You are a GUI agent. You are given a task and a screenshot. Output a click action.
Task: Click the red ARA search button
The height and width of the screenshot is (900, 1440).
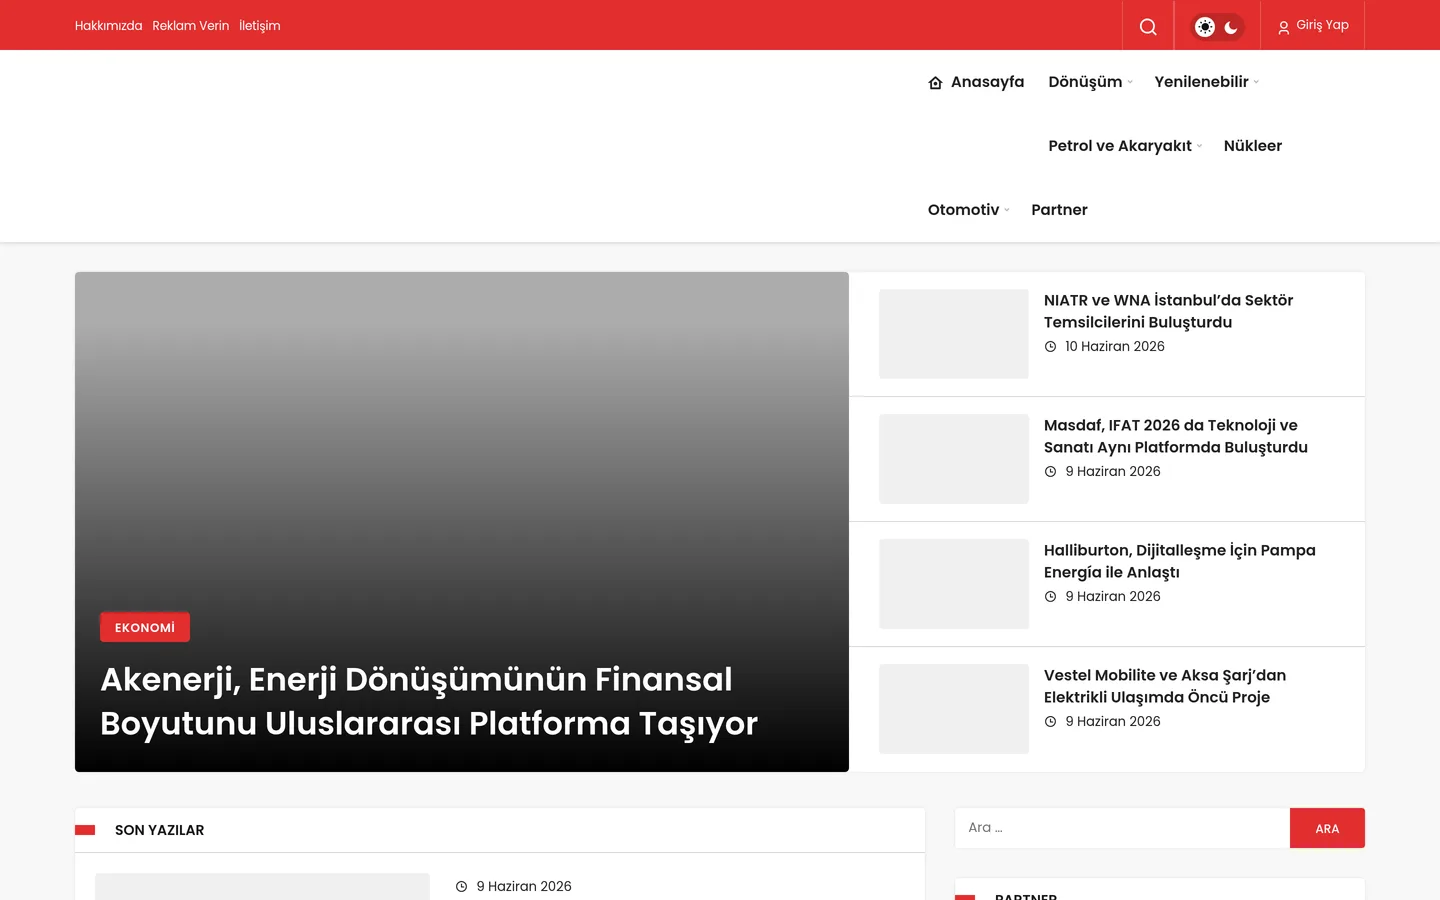(x=1327, y=828)
